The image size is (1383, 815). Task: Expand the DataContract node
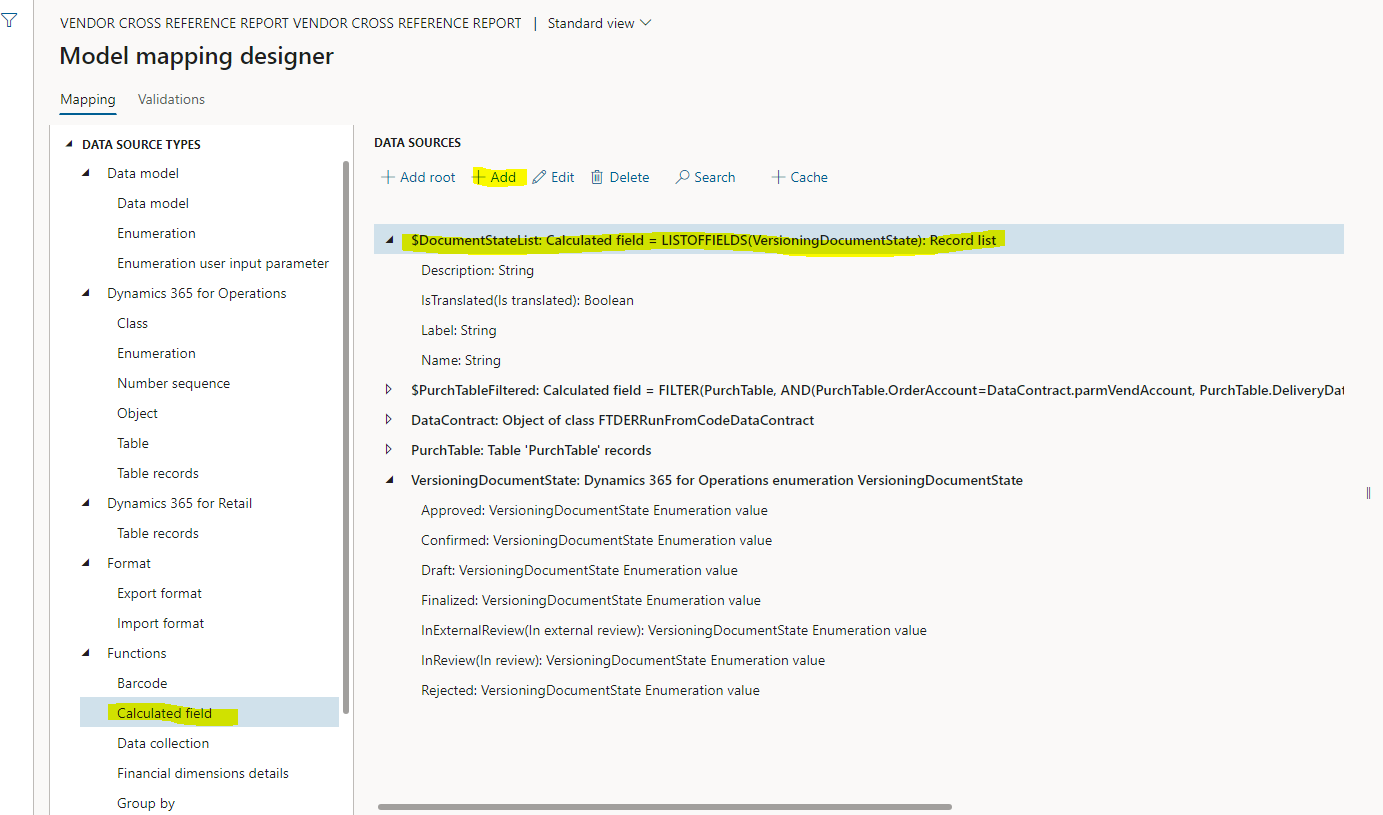(x=389, y=419)
